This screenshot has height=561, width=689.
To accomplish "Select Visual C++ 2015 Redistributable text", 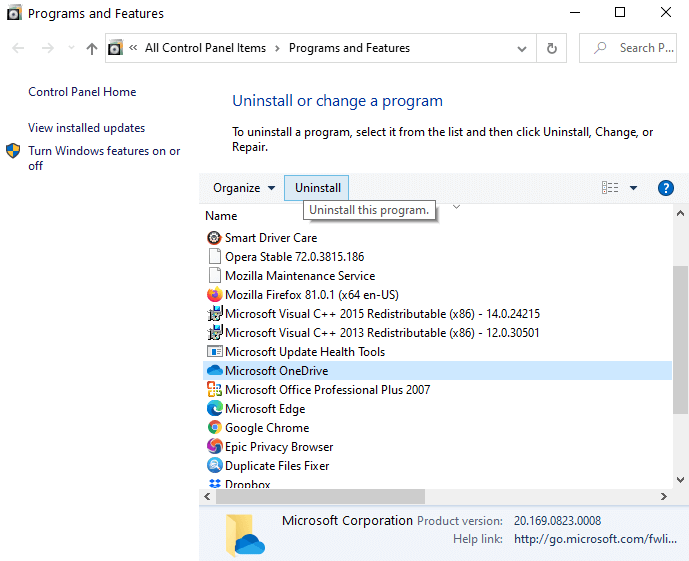I will (382, 314).
